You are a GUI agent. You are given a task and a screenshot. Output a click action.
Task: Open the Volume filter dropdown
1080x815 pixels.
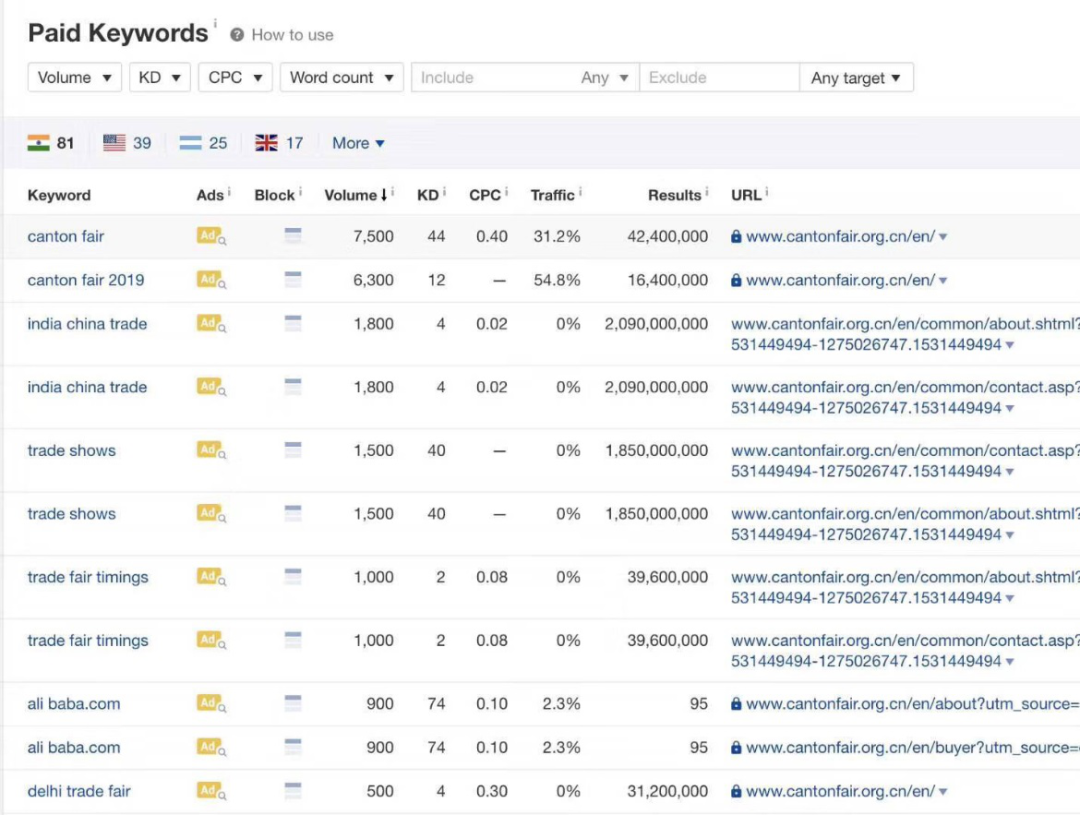[75, 78]
